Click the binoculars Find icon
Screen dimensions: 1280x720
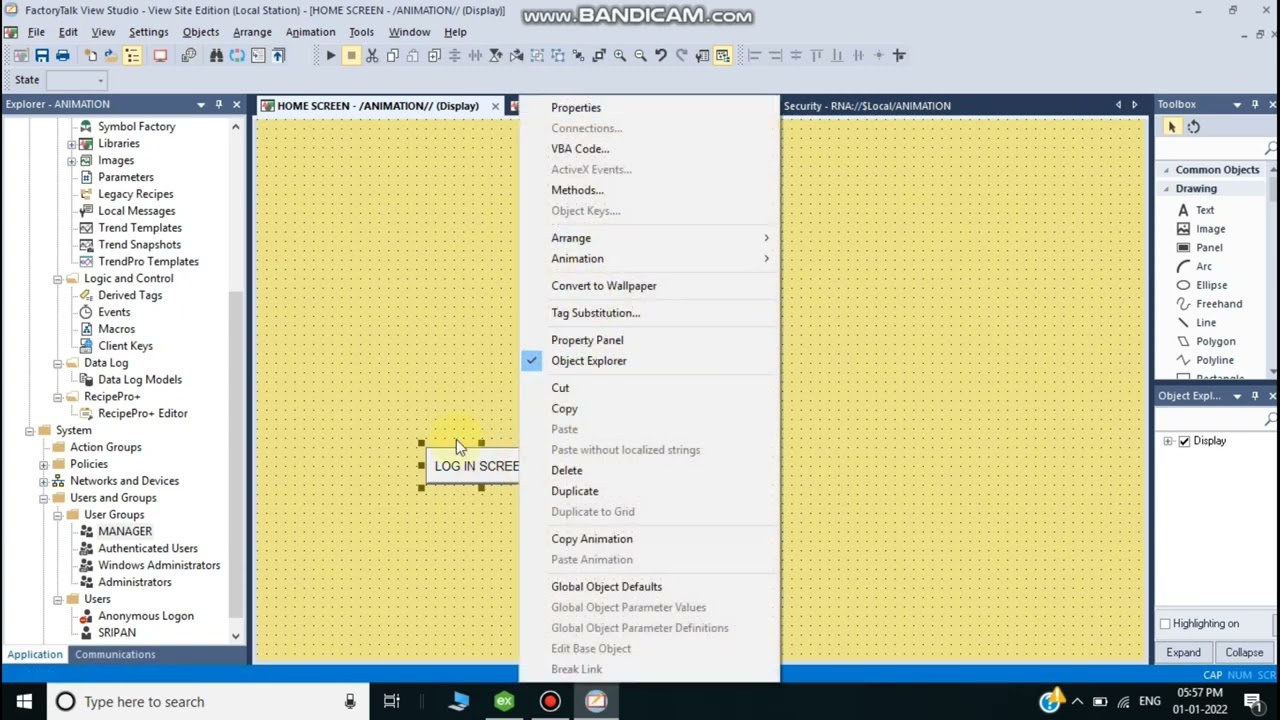click(216, 56)
